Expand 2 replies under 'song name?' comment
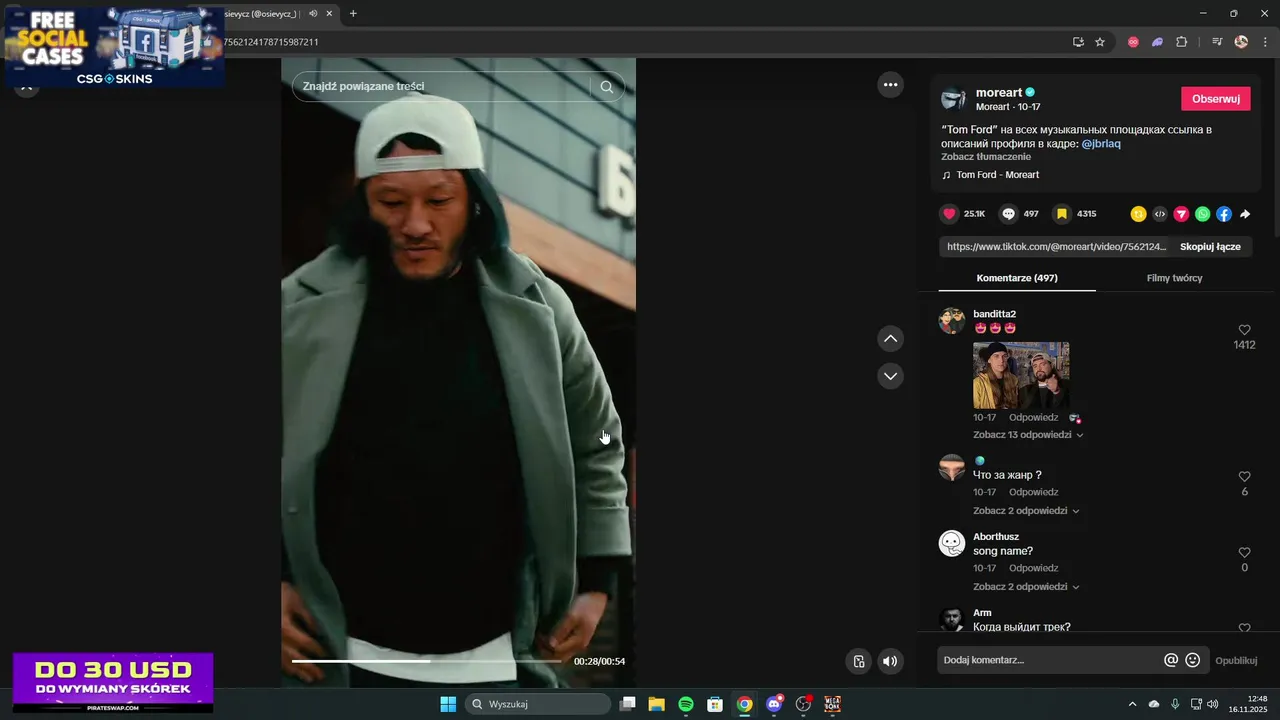1280x720 pixels. tap(1026, 587)
